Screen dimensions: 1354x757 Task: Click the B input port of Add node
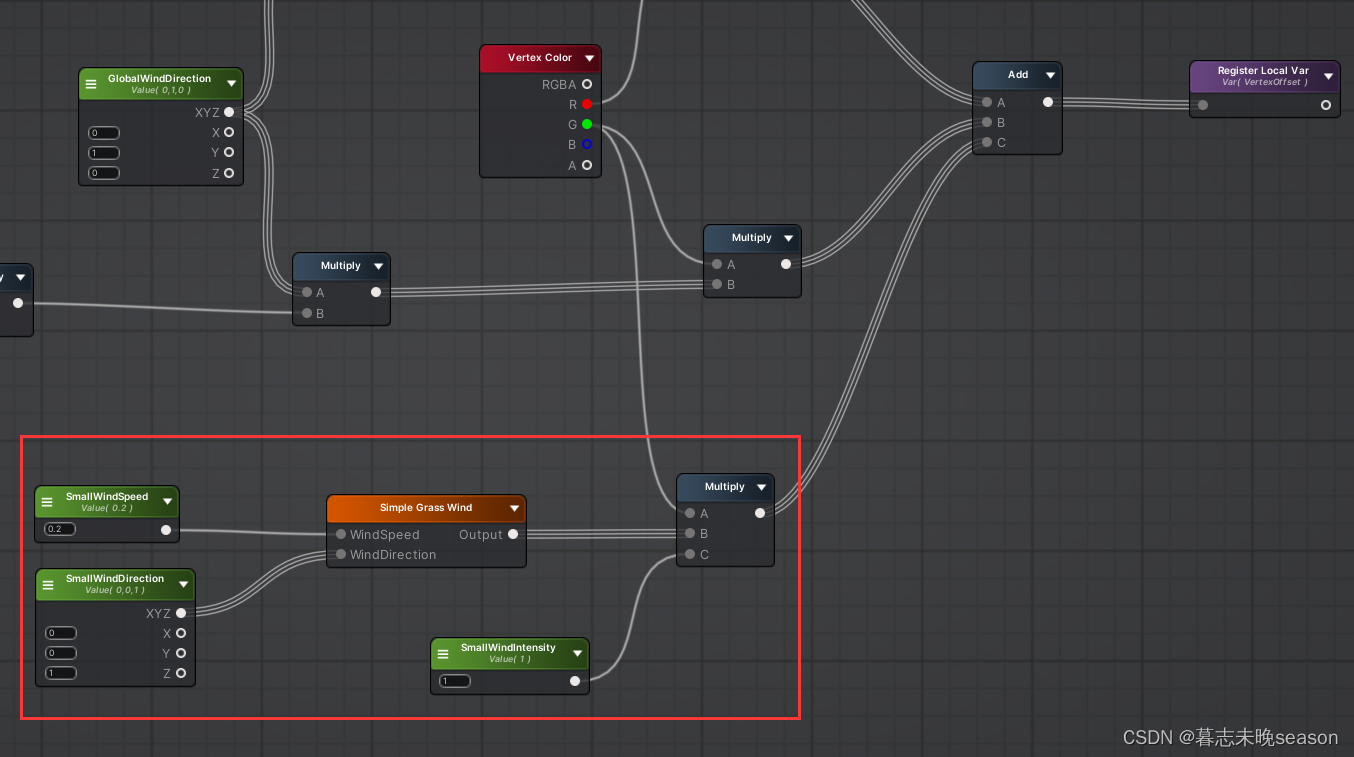tap(987, 122)
